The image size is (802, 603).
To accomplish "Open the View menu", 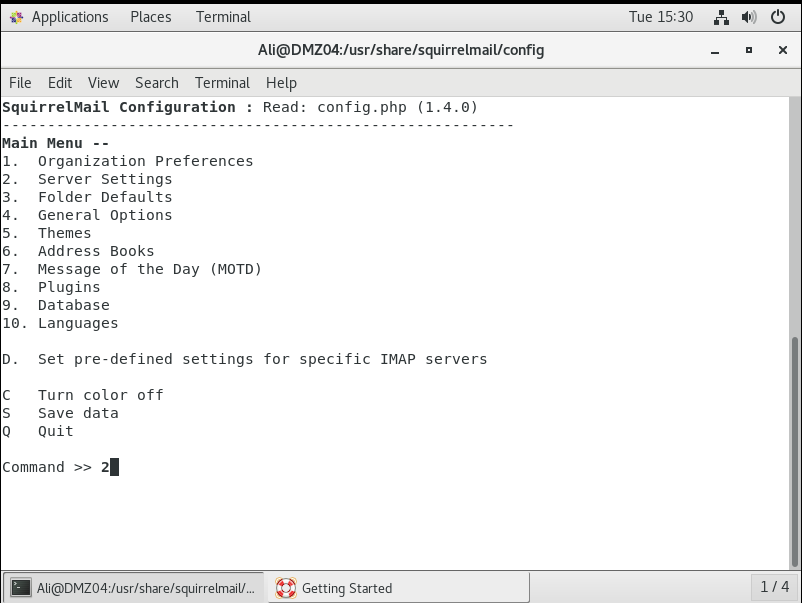I will coord(103,83).
